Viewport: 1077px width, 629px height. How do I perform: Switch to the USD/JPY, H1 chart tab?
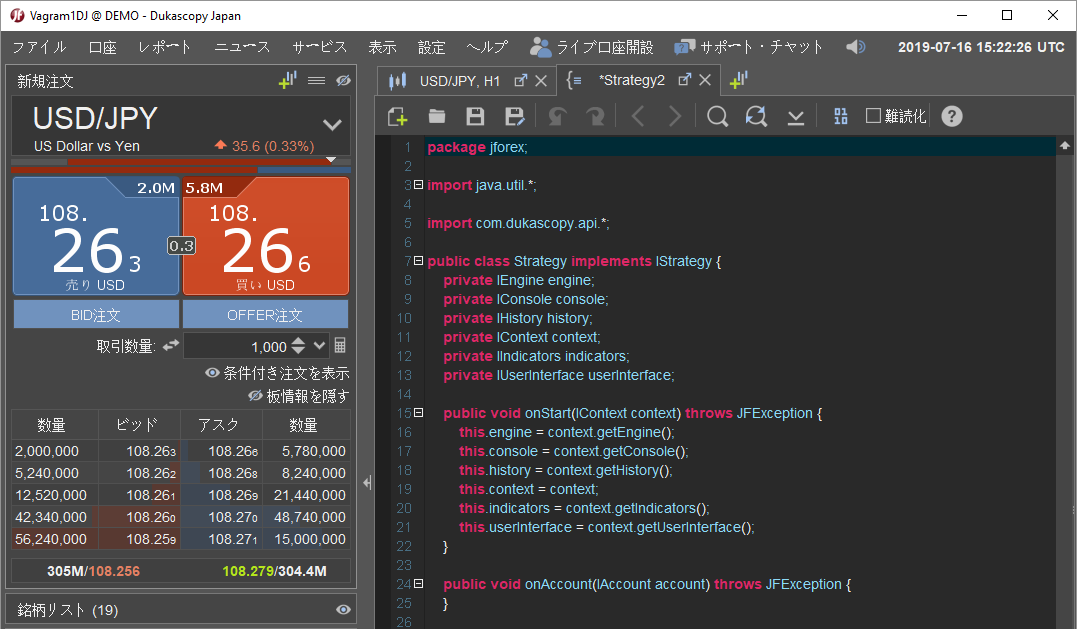pyautogui.click(x=459, y=80)
